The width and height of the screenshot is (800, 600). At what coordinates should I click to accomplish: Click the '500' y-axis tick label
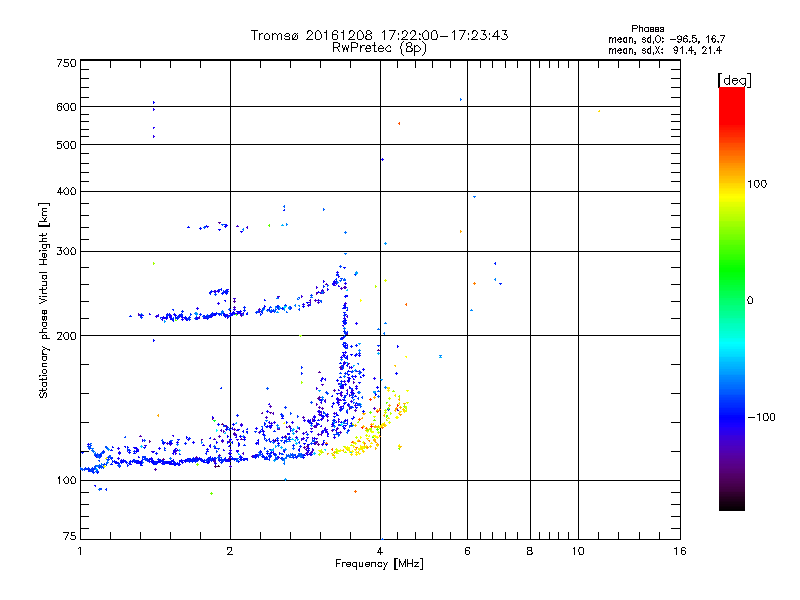(67, 145)
